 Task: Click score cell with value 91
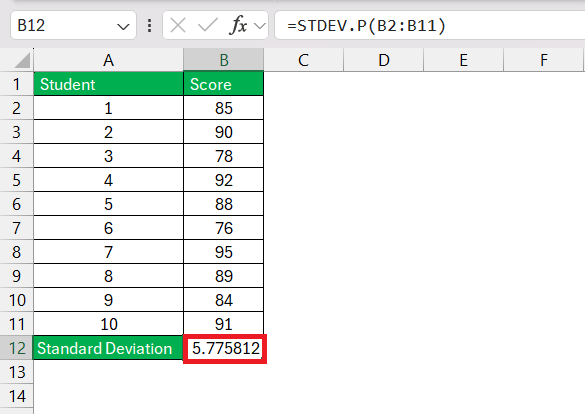[223, 324]
